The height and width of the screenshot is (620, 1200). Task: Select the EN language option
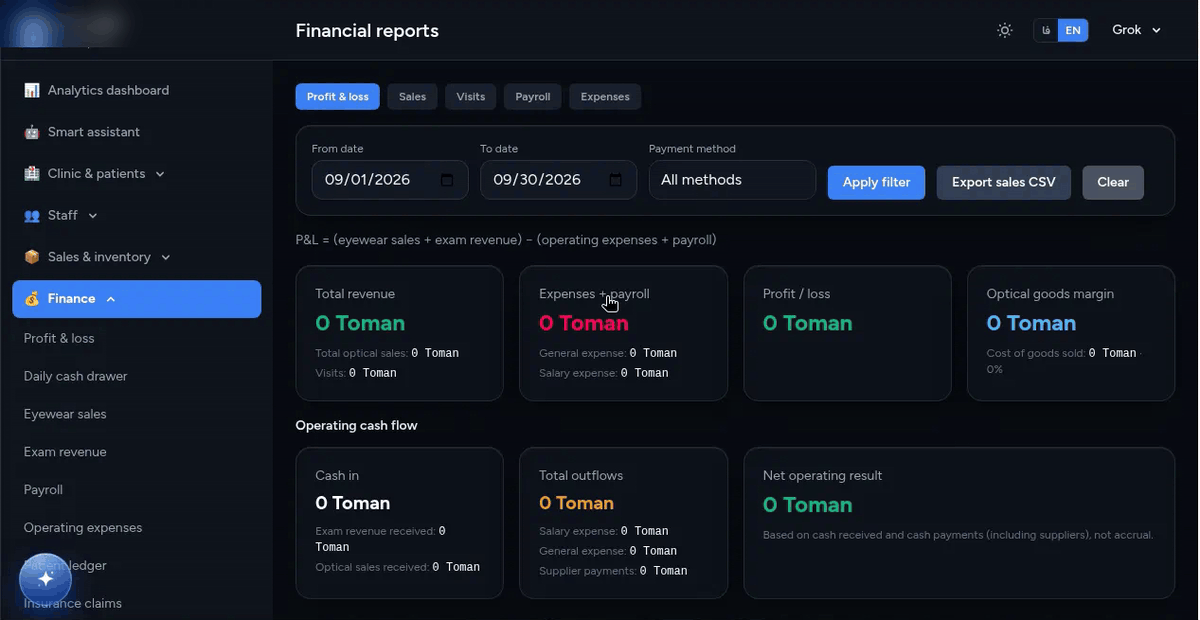point(1073,30)
